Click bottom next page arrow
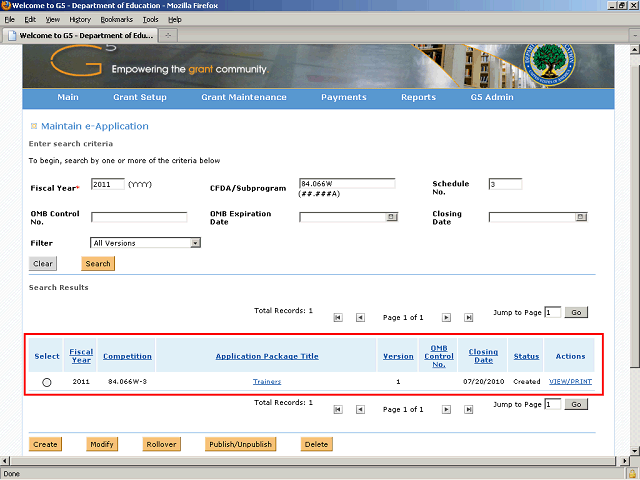Viewport: 640px width, 480px height. click(x=444, y=409)
